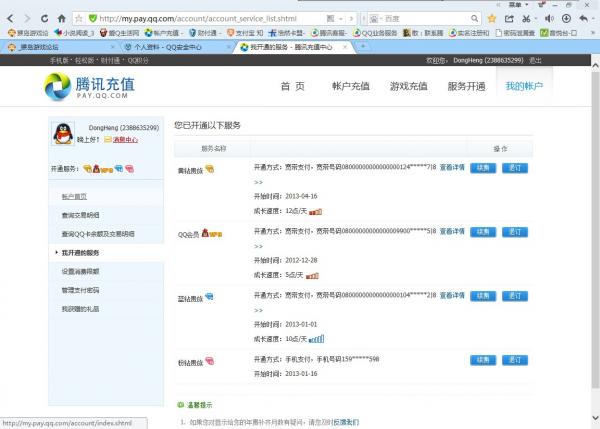Click the yellow diamond icon beside 开通服务
600x429 pixels.
click(88, 169)
